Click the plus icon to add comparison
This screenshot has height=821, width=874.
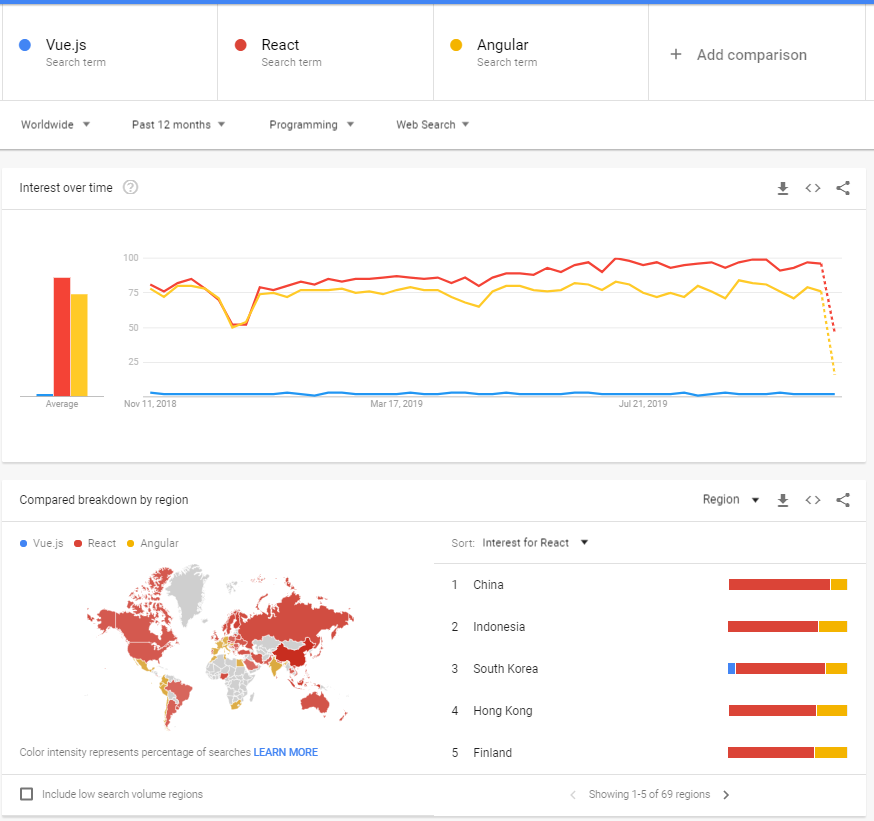pyautogui.click(x=676, y=54)
